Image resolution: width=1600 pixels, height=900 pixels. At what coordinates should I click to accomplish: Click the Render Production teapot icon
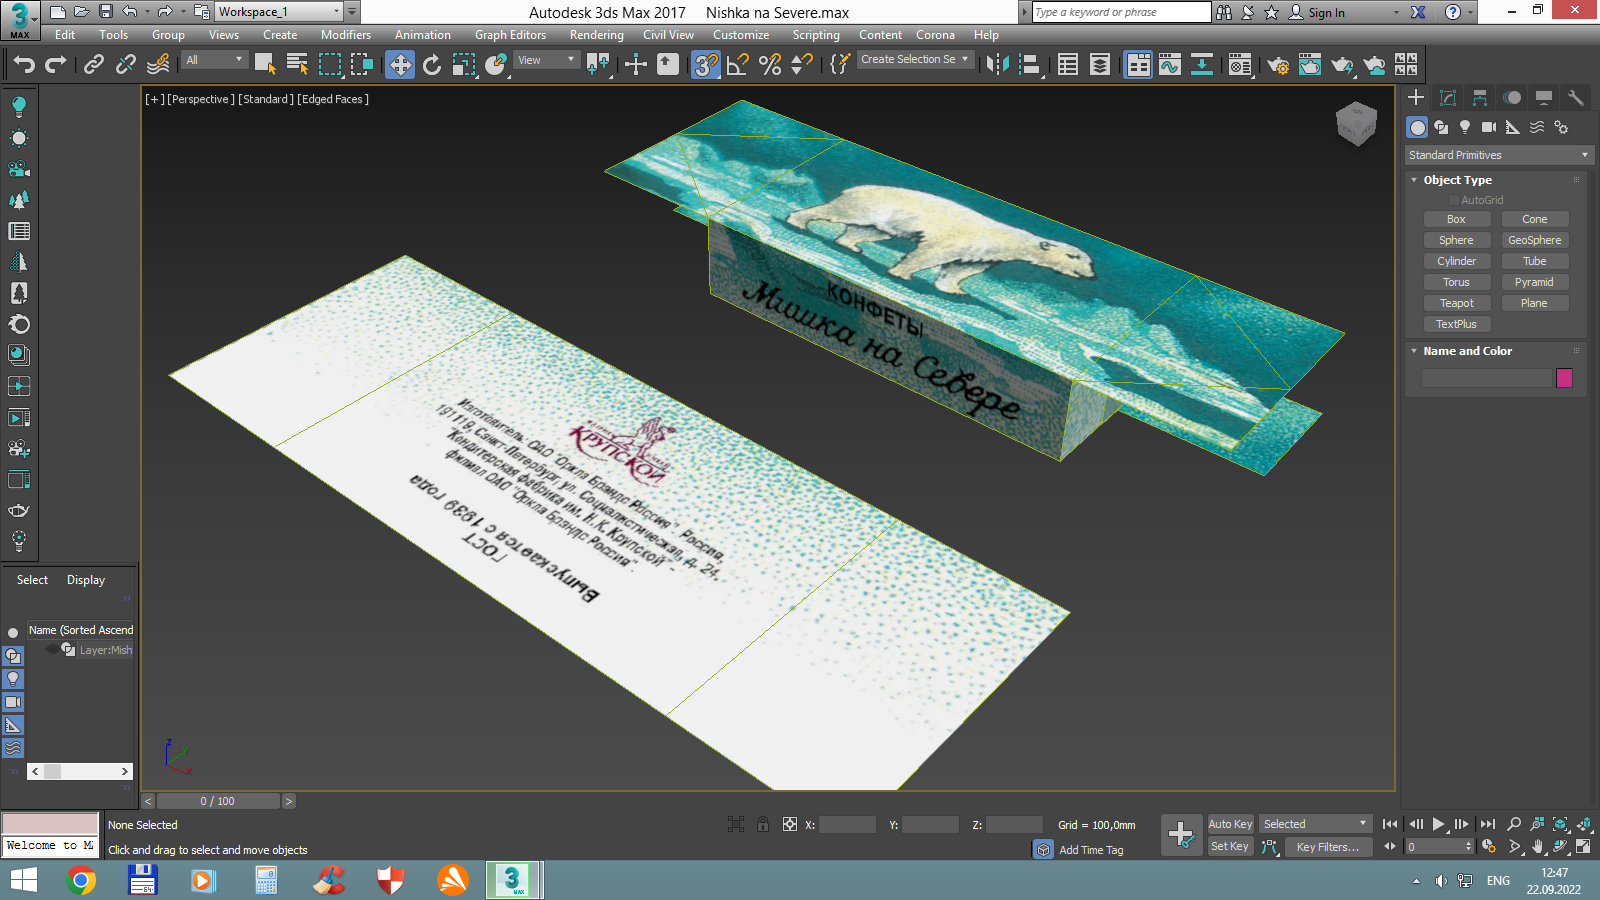pos(1342,65)
